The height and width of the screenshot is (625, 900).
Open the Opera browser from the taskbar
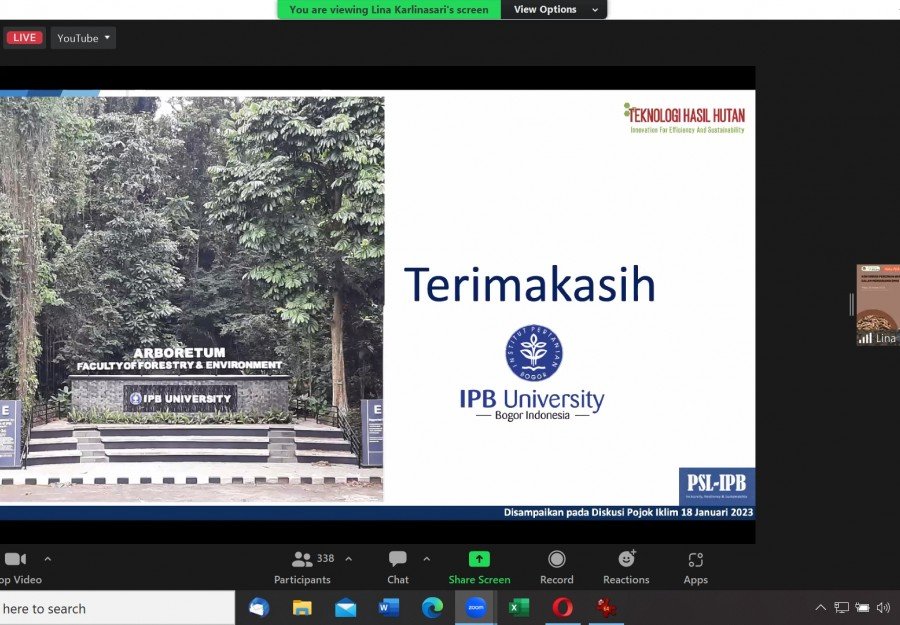pyautogui.click(x=562, y=607)
